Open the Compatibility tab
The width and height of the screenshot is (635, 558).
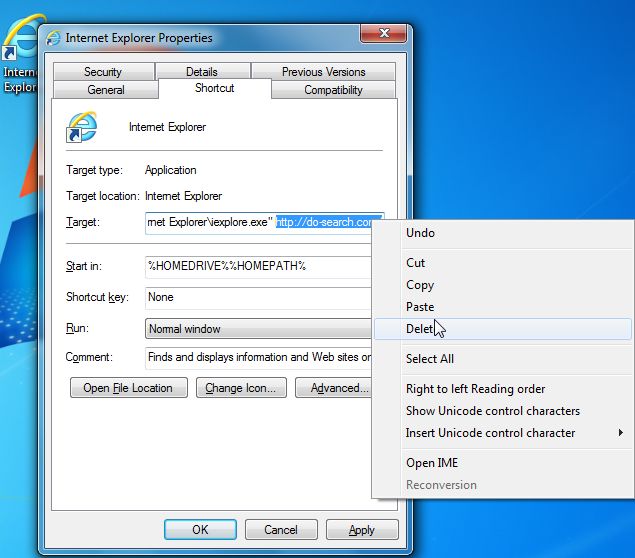pyautogui.click(x=333, y=89)
